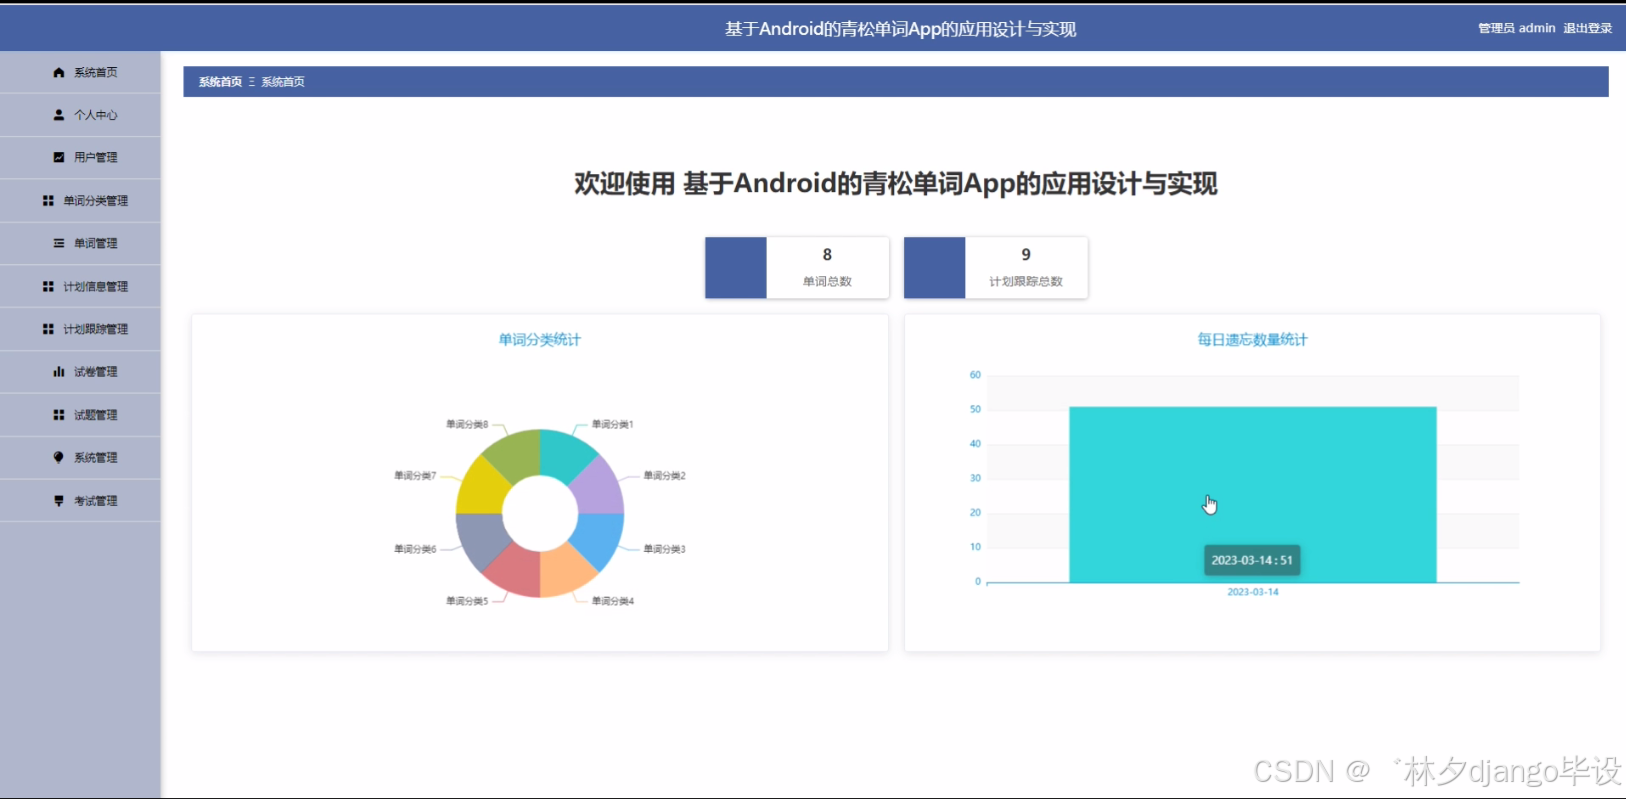Open the 个人中心 menu item
Image resolution: width=1626 pixels, height=799 pixels.
click(x=80, y=115)
